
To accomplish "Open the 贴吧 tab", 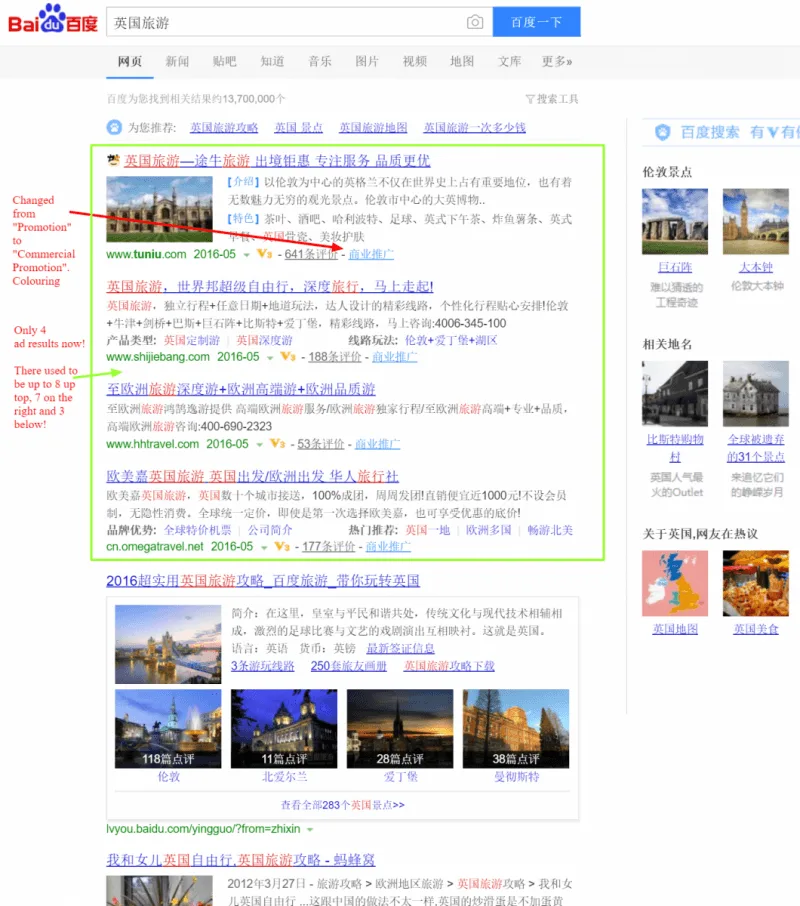I will pos(224,61).
